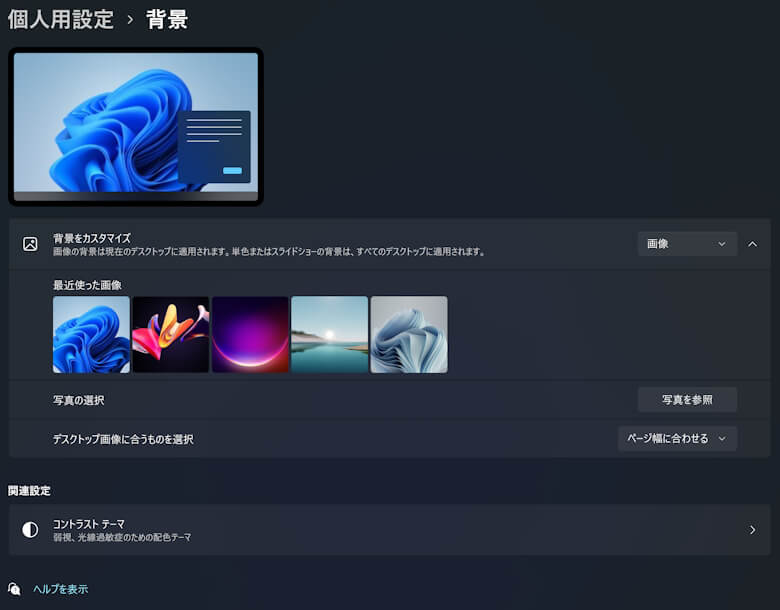Viewport: 780px width, 610px height.
Task: Open the ヘルプを表示 link
Action: (x=60, y=589)
